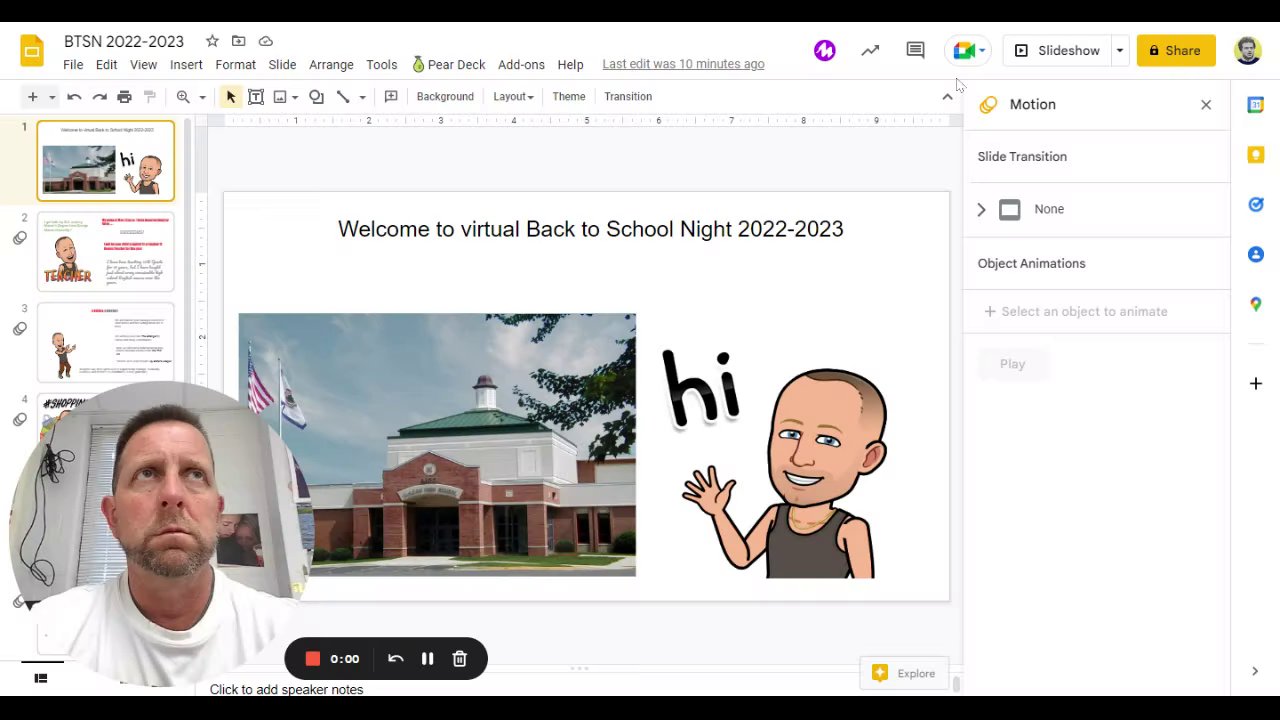
Task: Open zoom level dropdown arrow
Action: point(202,97)
